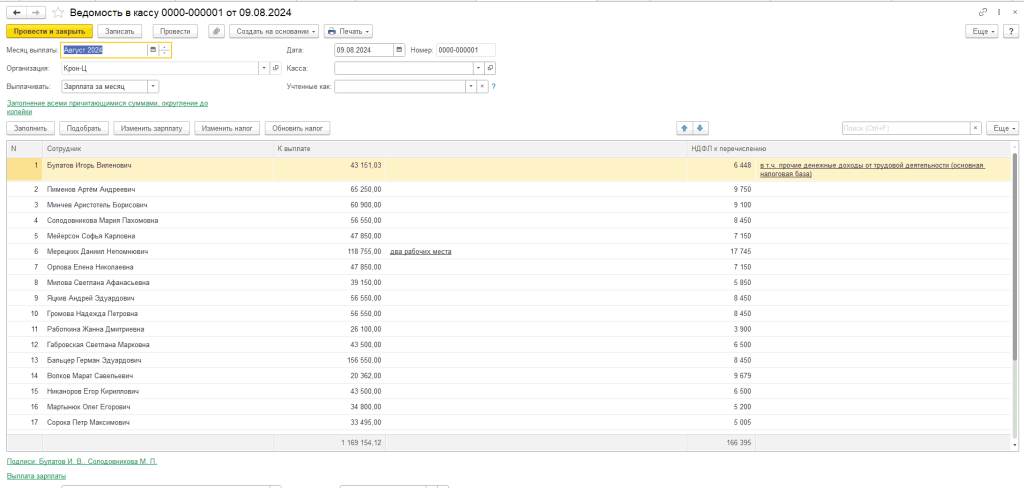This screenshot has height=488, width=1024.
Task: Click the help question mark button
Action: (1011, 31)
